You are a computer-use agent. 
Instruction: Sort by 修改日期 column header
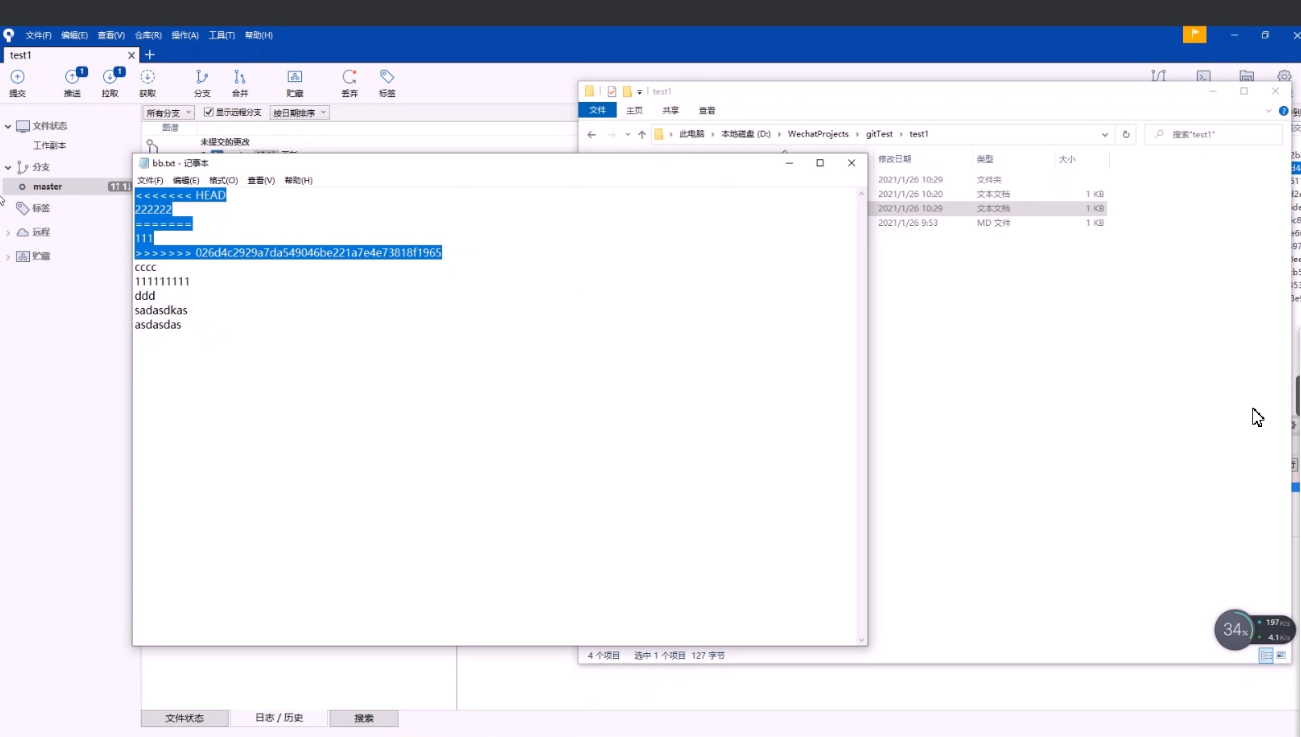894,159
